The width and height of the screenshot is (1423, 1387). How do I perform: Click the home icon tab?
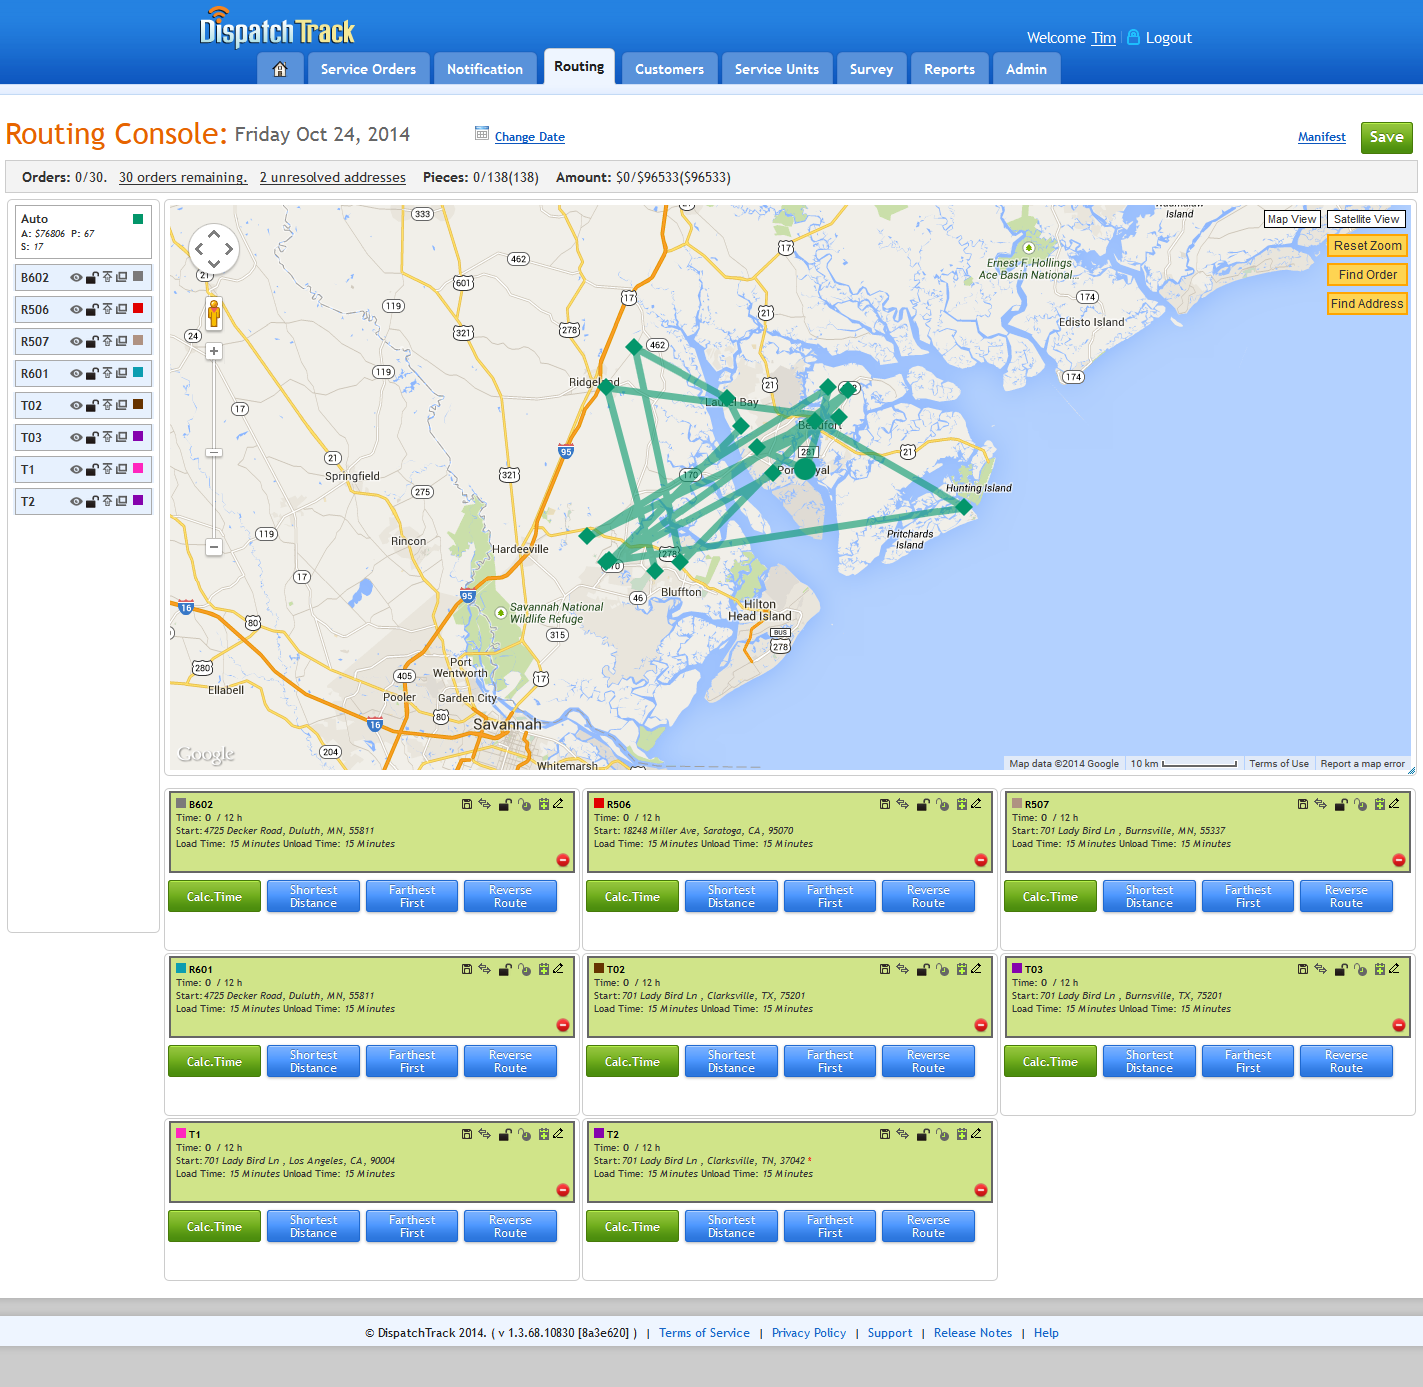click(x=280, y=69)
